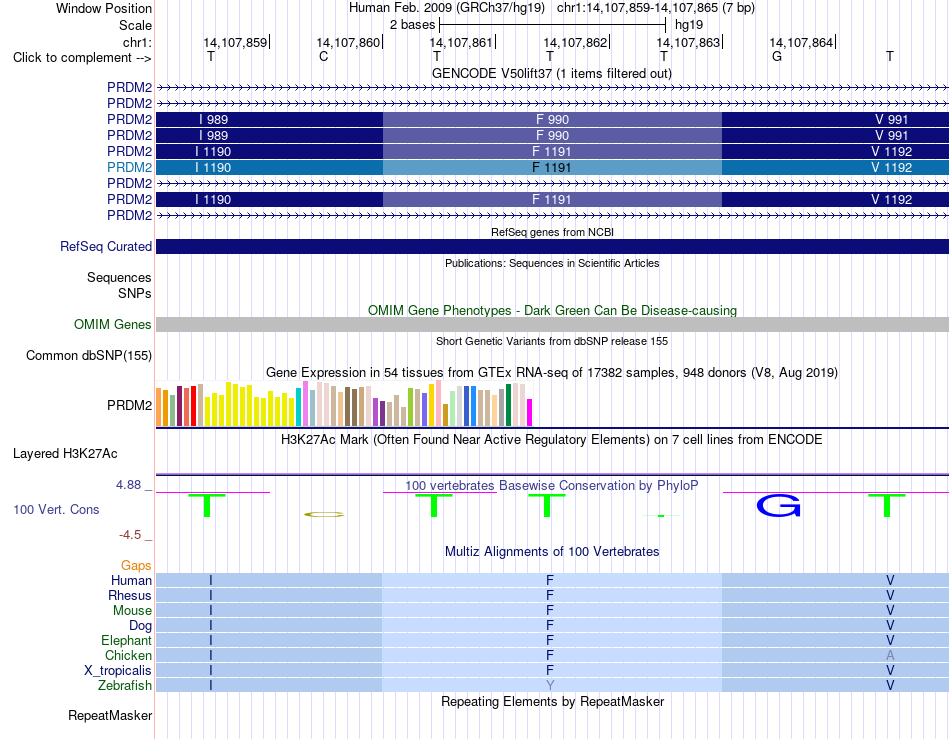Image resolution: width=950 pixels, height=739 pixels.
Task: Click the 'Window Position' label
Action: tap(104, 8)
